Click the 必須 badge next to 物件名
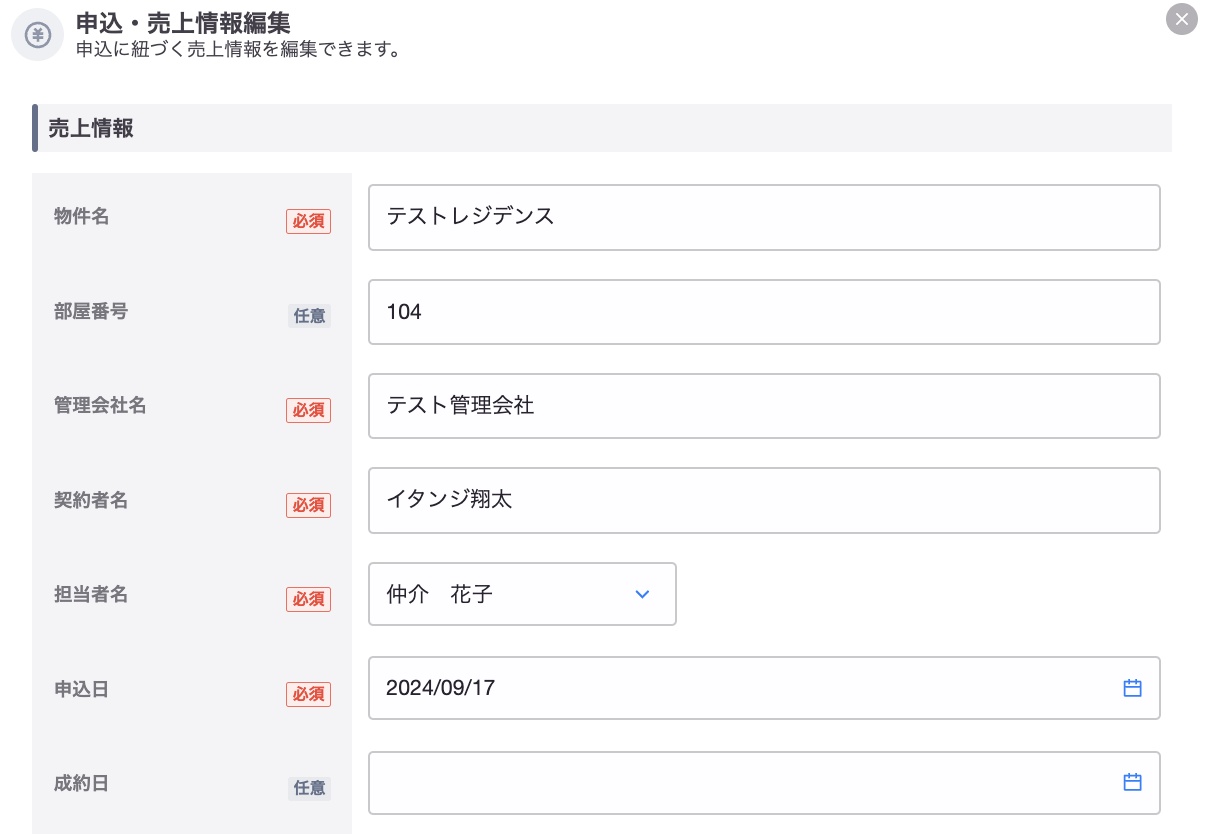The image size is (1208, 834). [x=308, y=221]
